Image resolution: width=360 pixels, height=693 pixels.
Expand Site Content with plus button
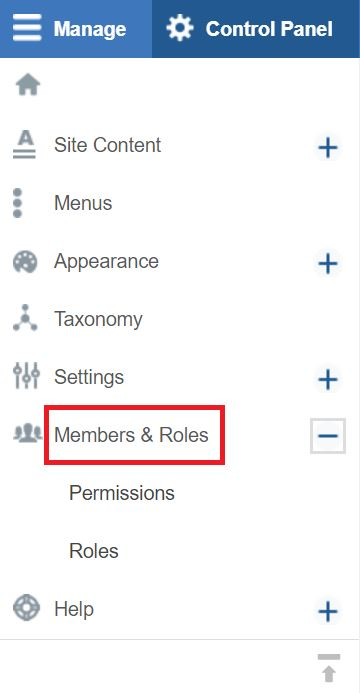328,148
